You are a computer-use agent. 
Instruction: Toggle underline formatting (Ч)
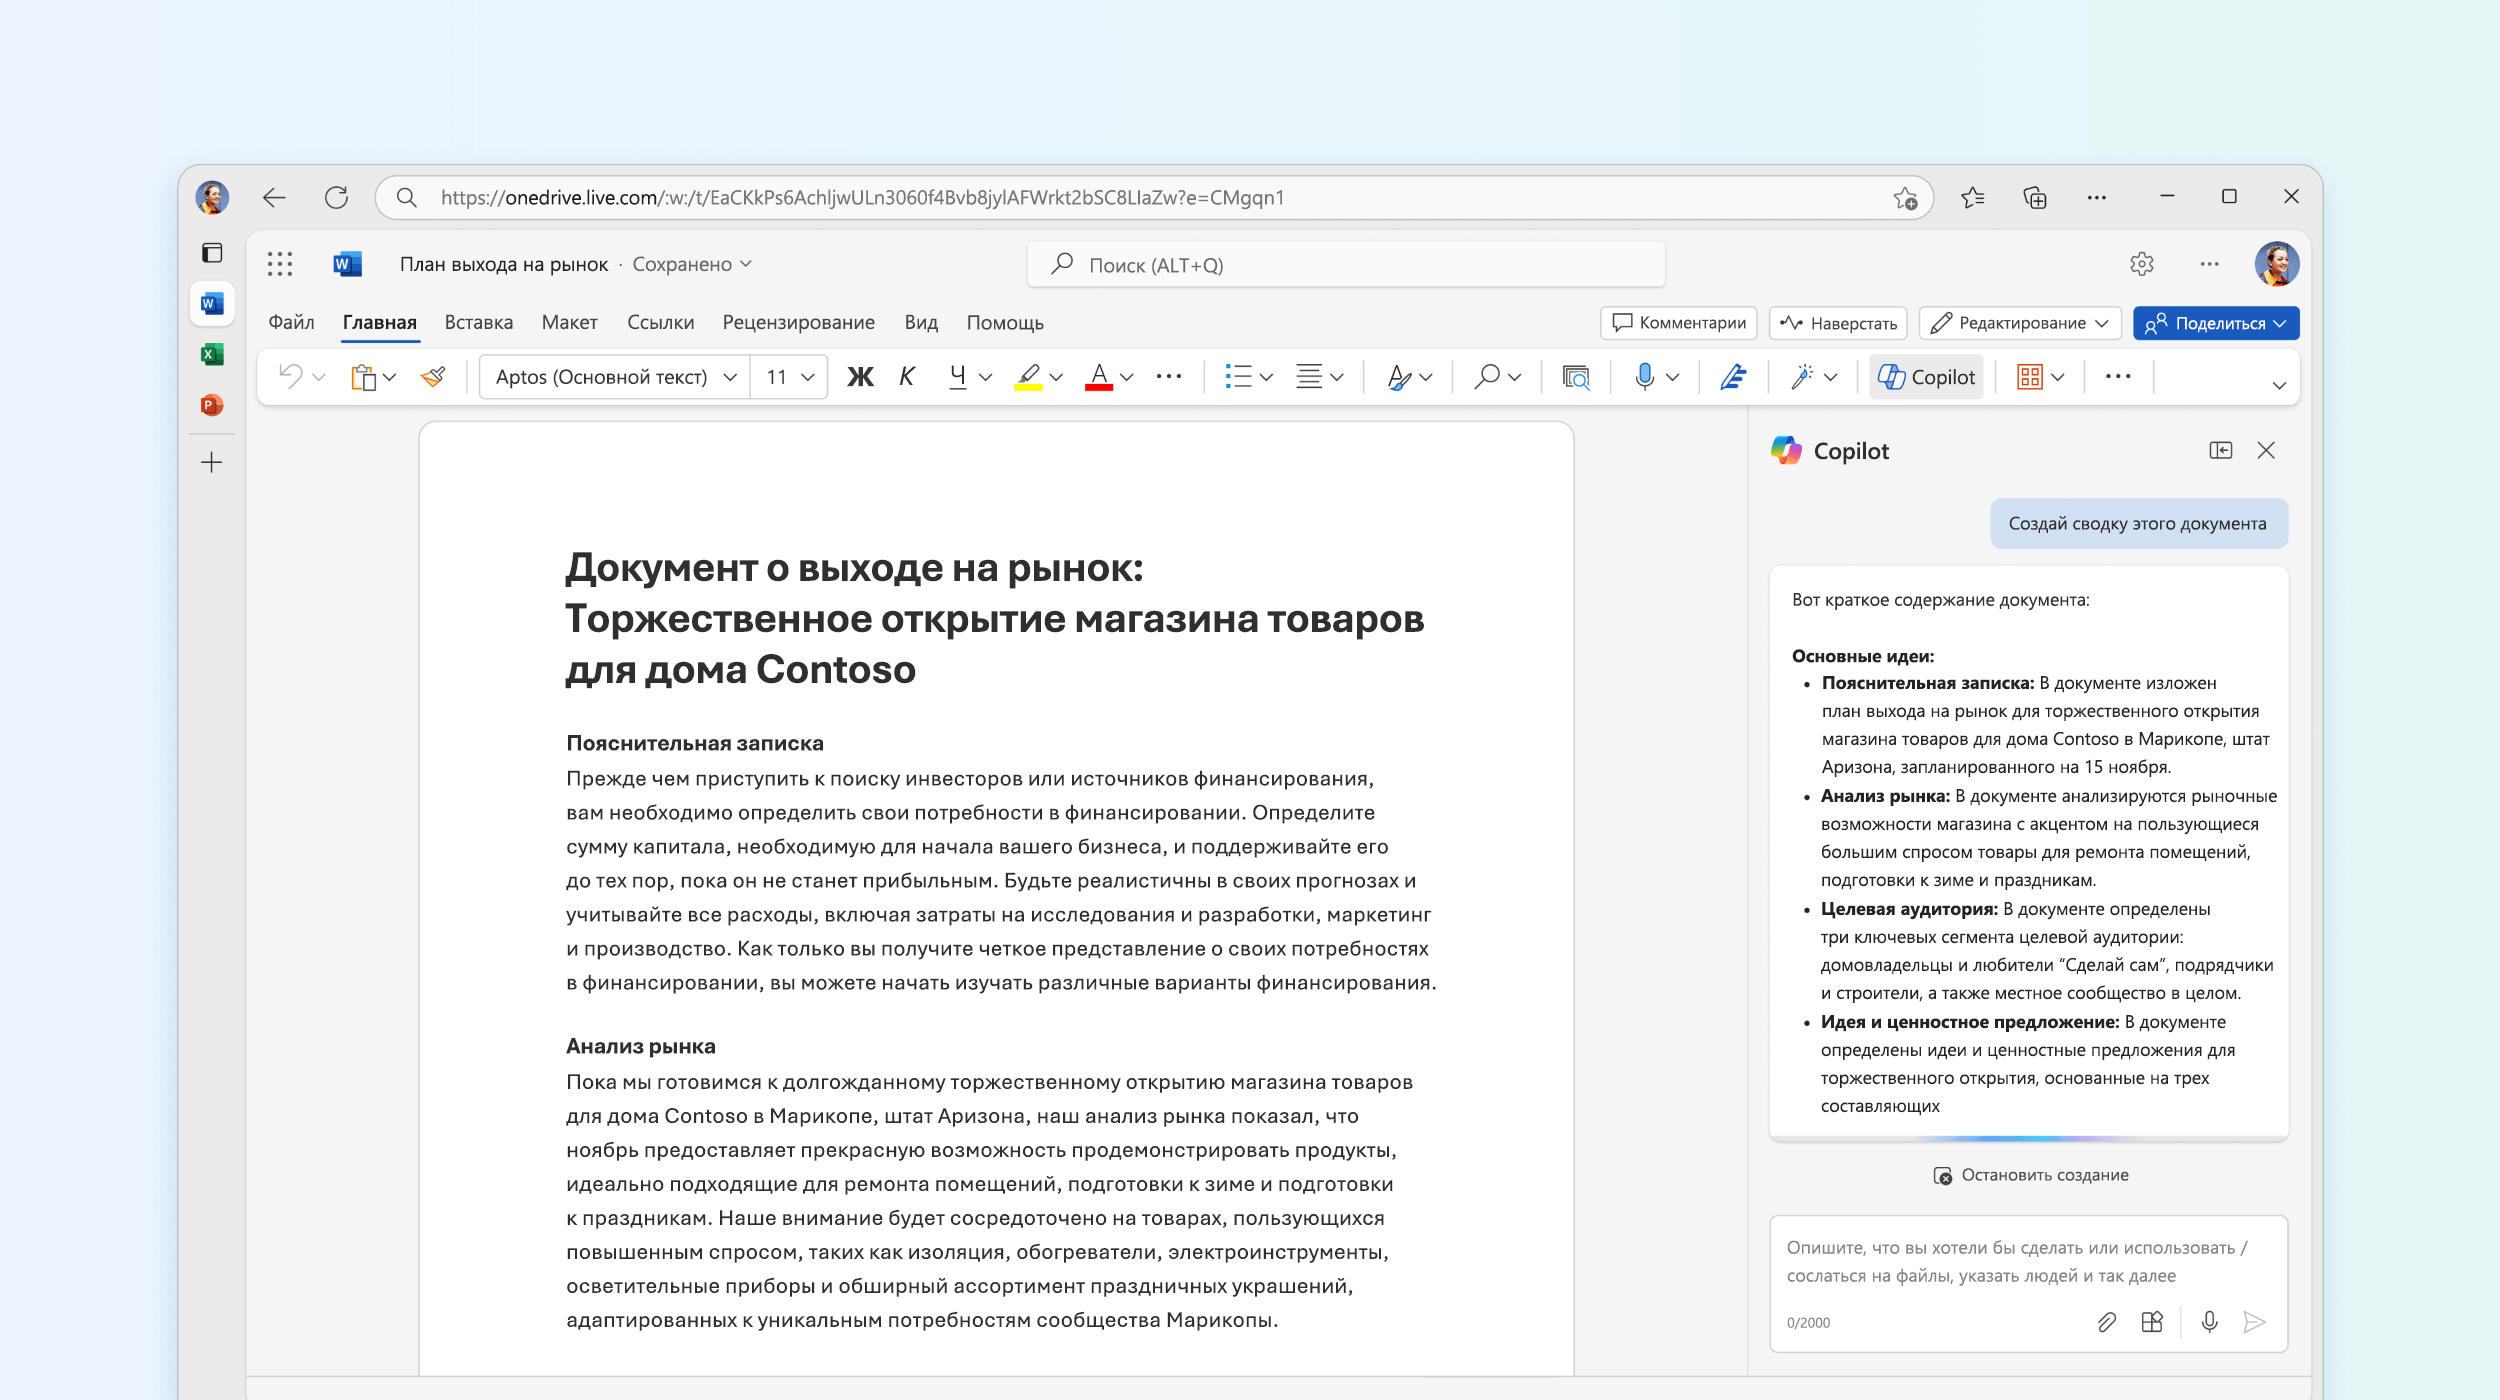(x=957, y=376)
